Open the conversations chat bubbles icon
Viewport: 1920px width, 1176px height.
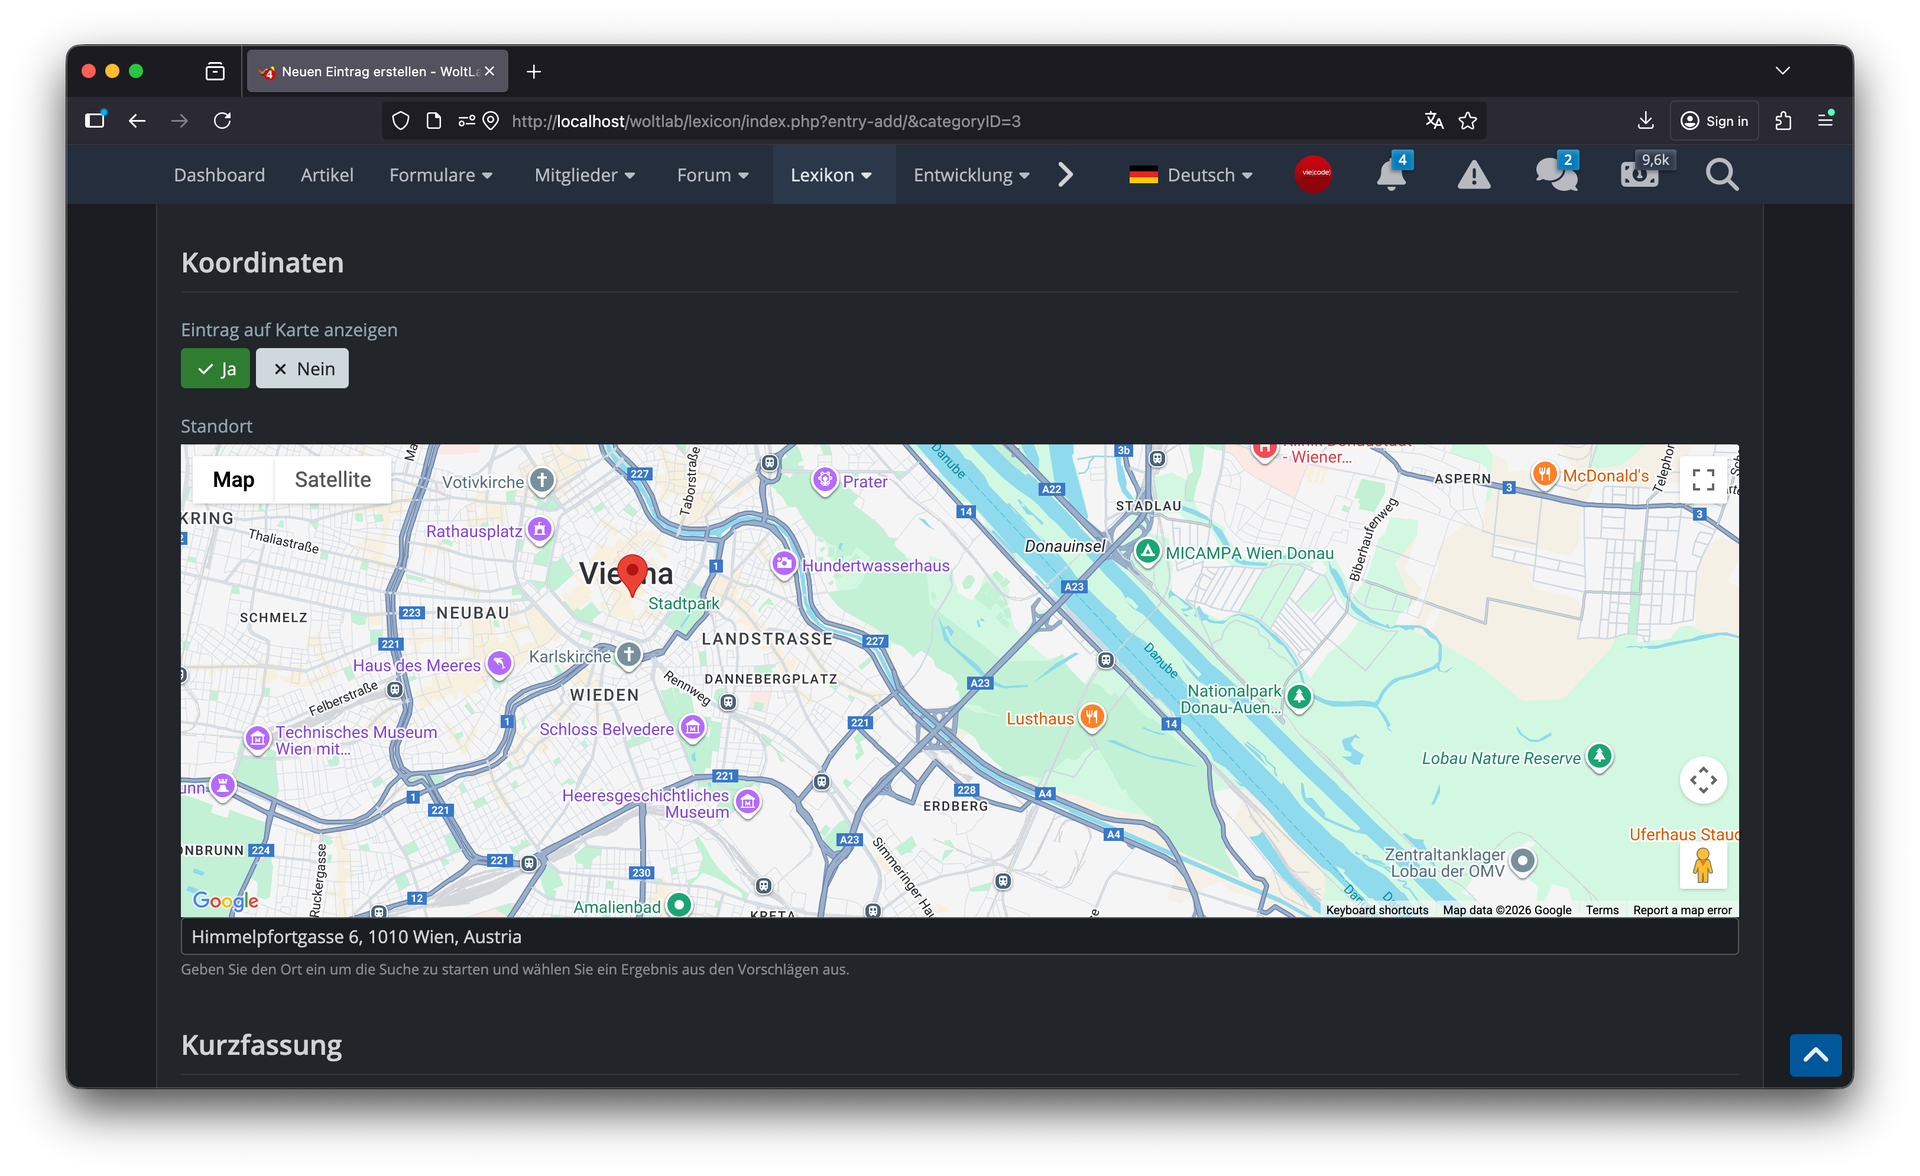(x=1556, y=175)
